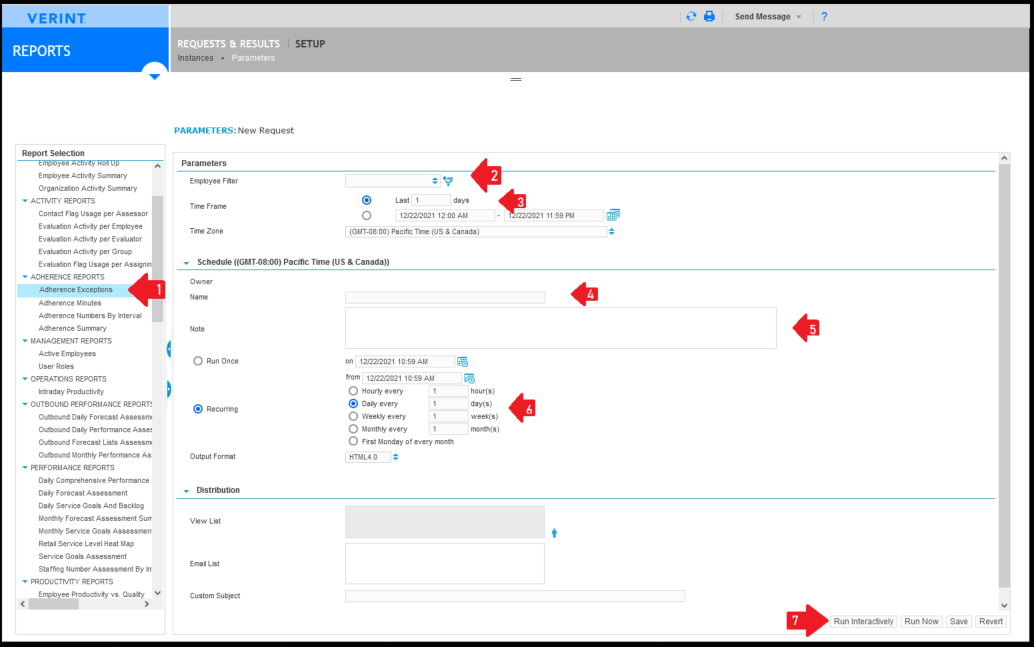Click the Note text area
The height and width of the screenshot is (647, 1034).
point(561,328)
